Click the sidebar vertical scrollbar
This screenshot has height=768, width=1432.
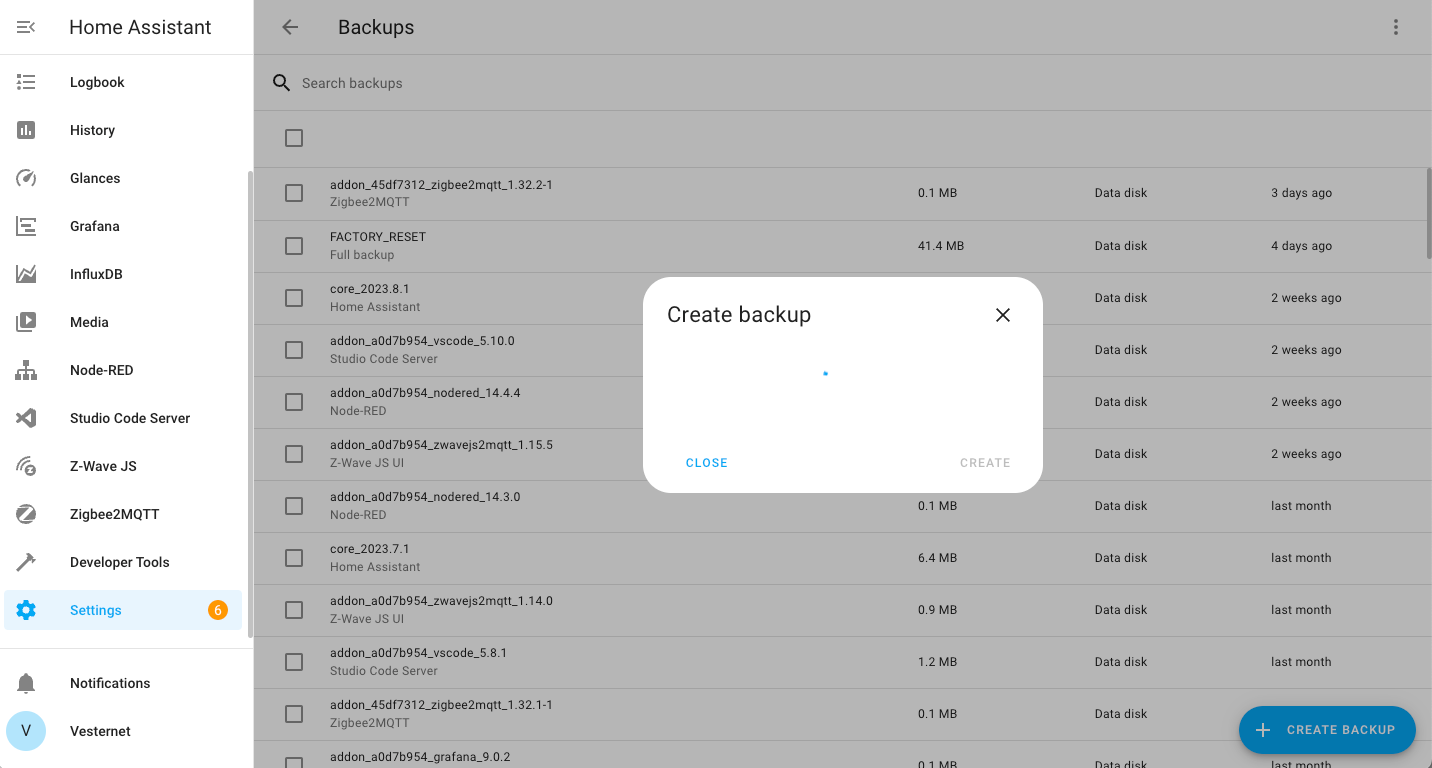click(250, 403)
